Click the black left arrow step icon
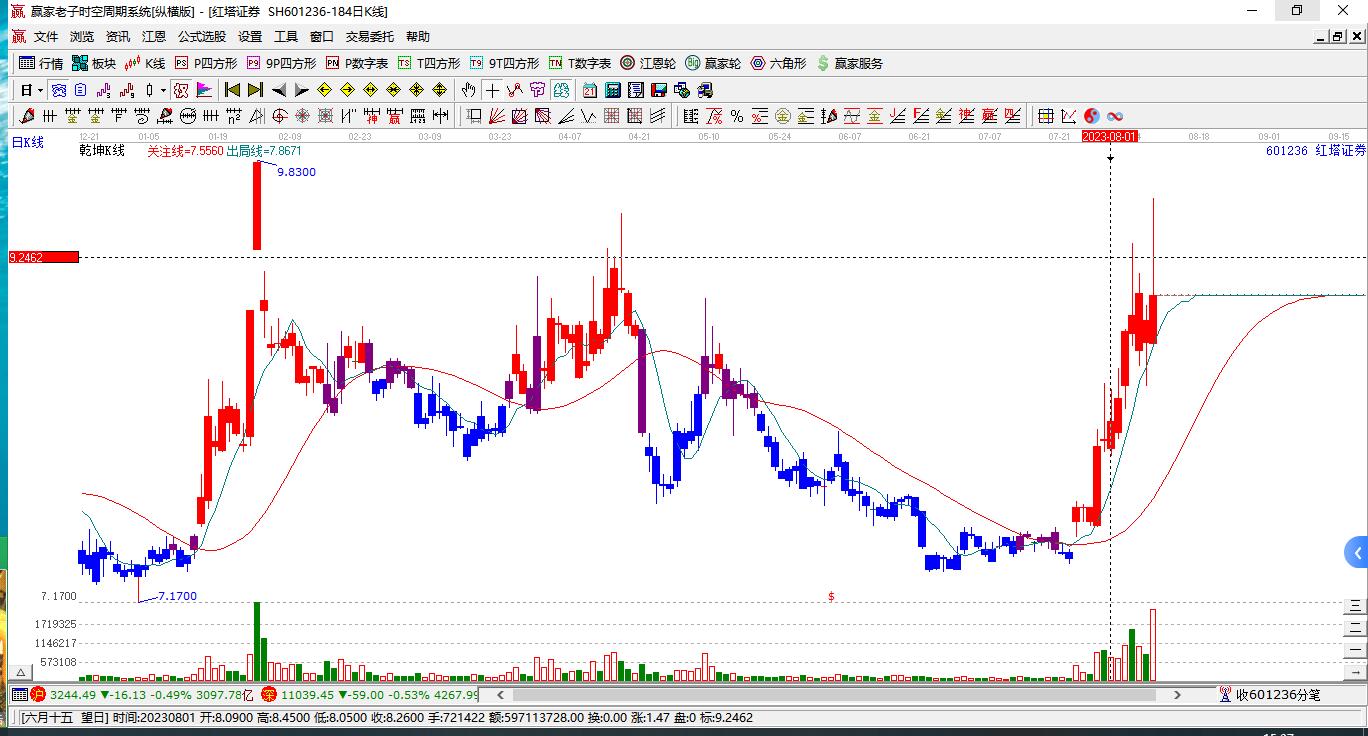 [280, 90]
